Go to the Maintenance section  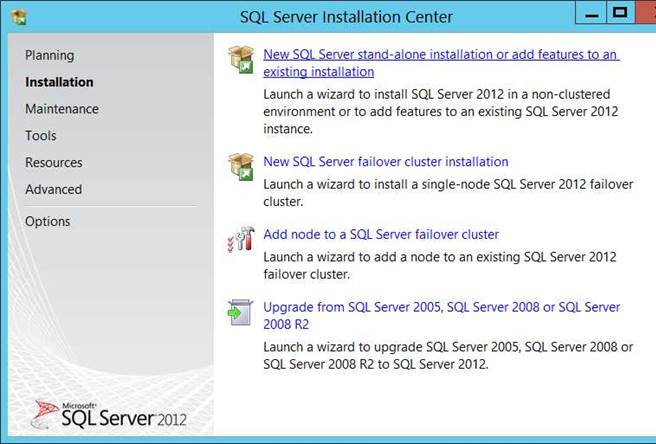62,109
